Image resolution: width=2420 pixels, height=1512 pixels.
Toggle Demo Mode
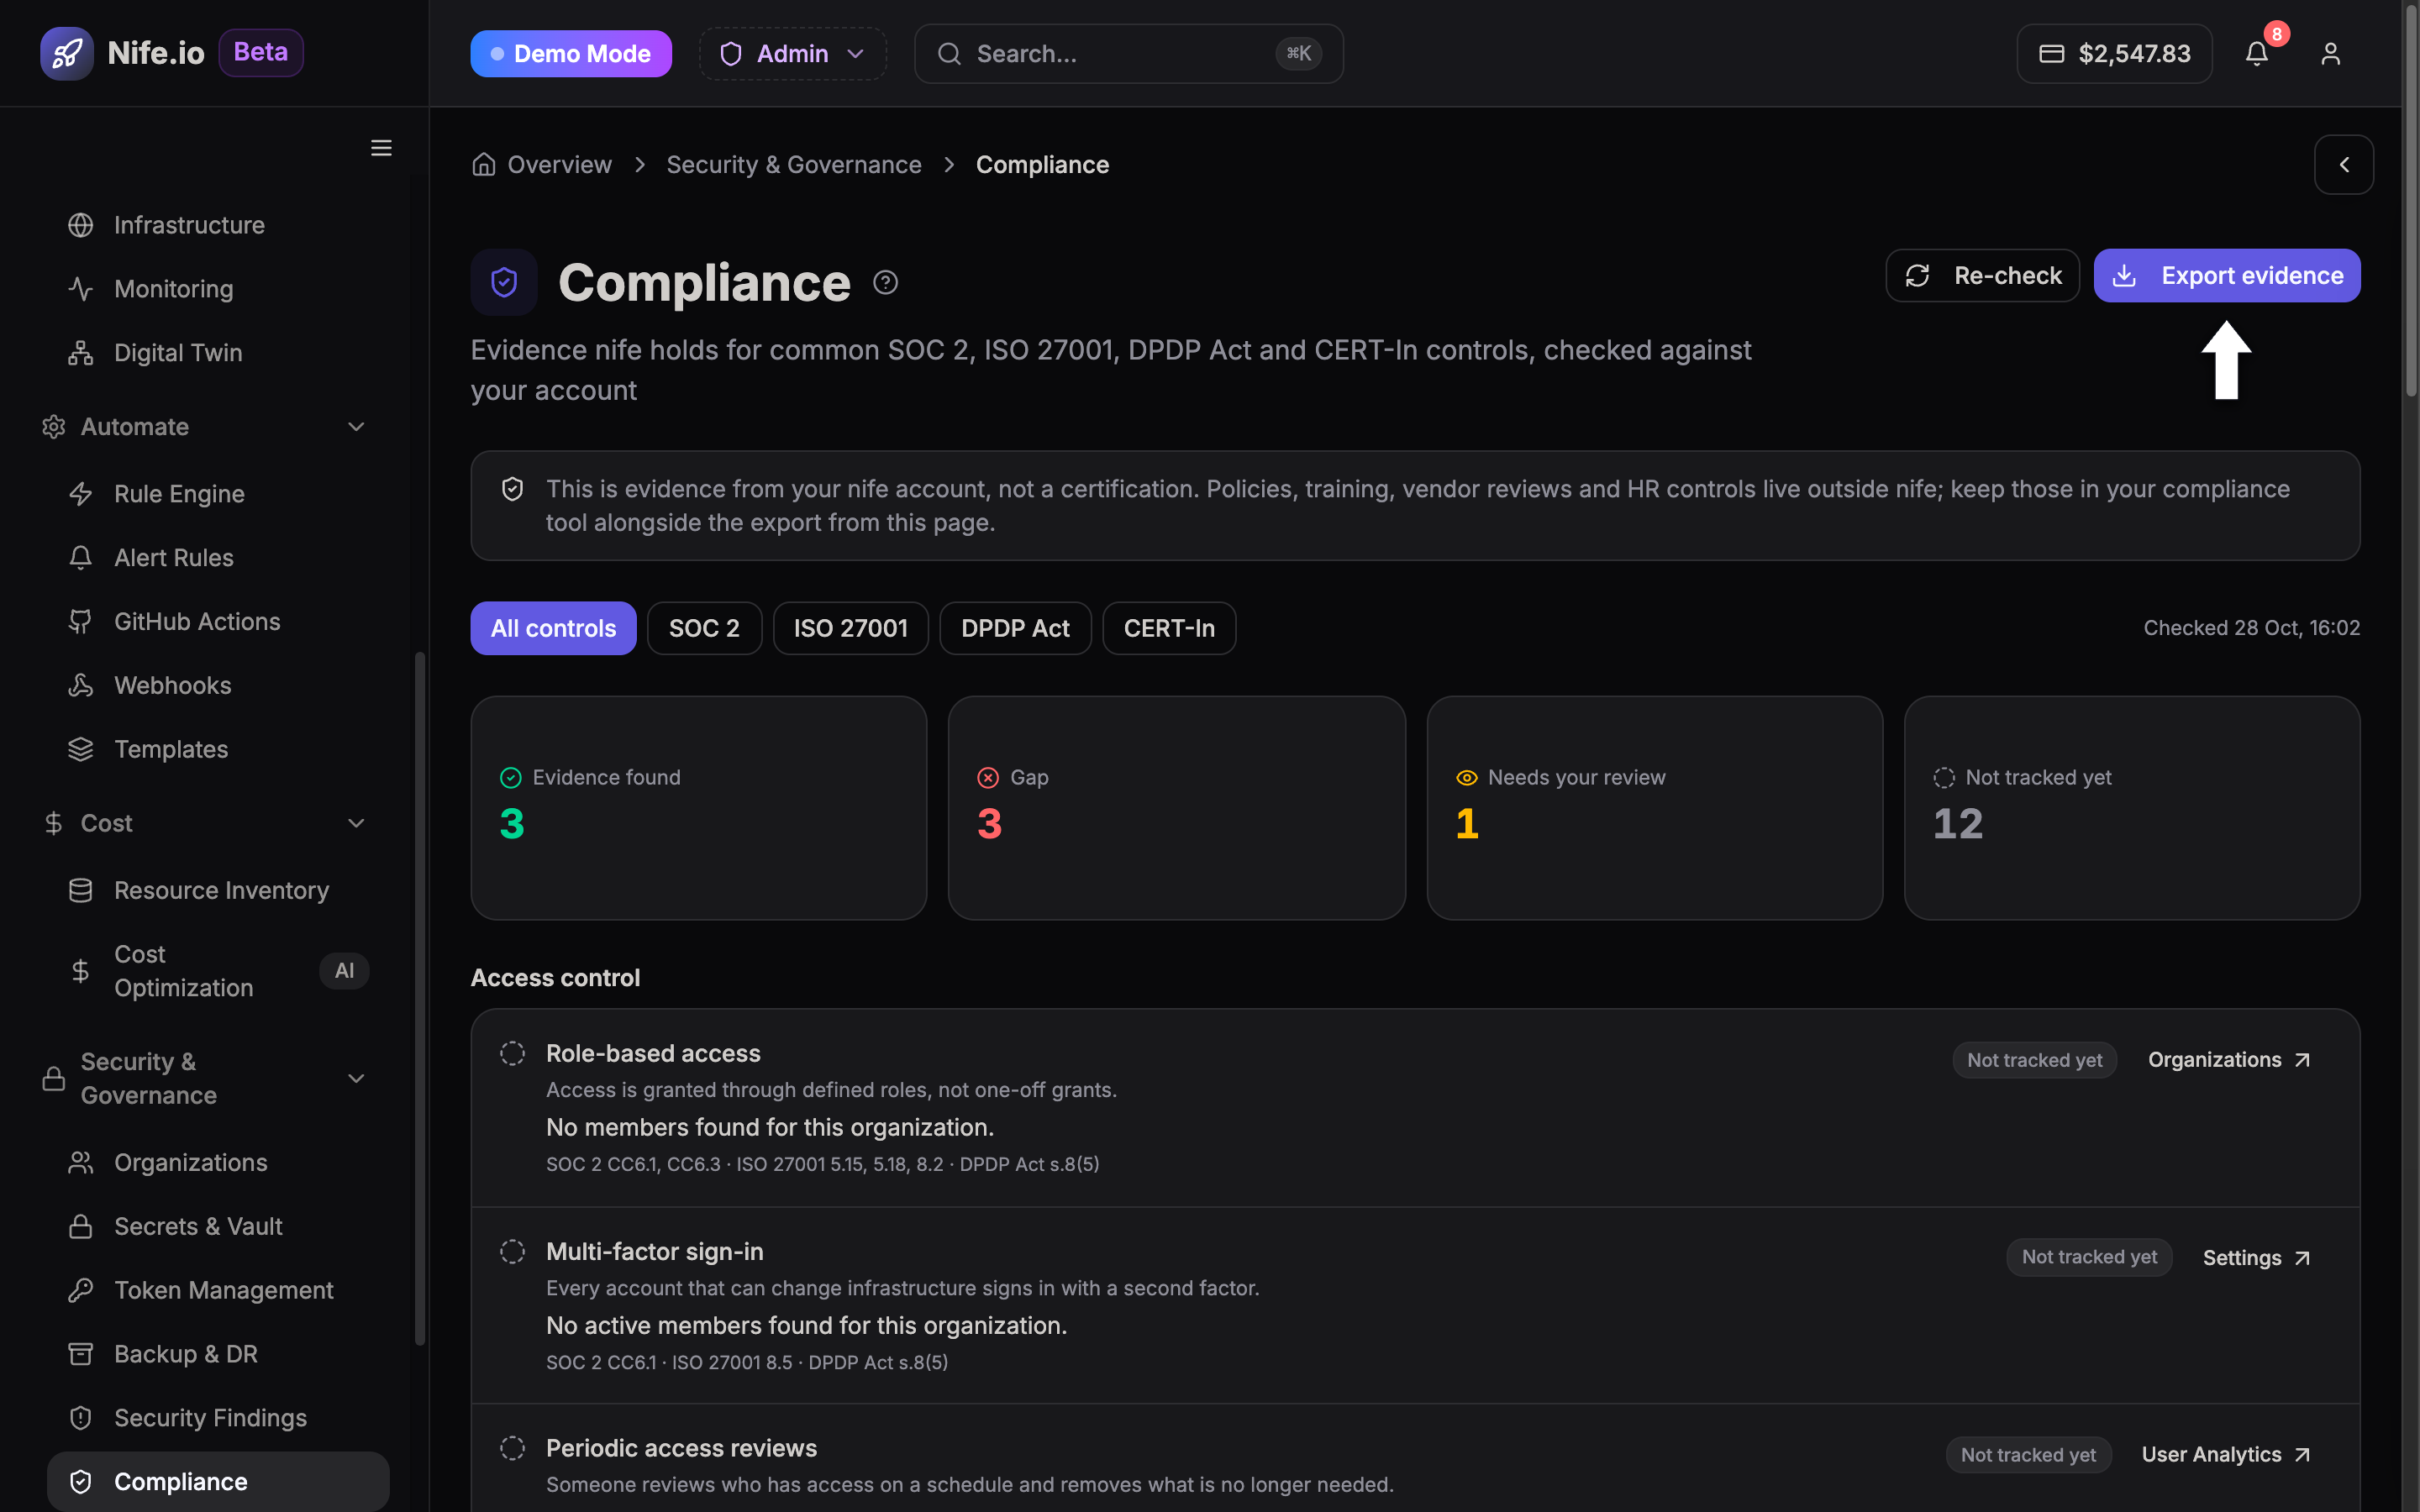pyautogui.click(x=571, y=54)
